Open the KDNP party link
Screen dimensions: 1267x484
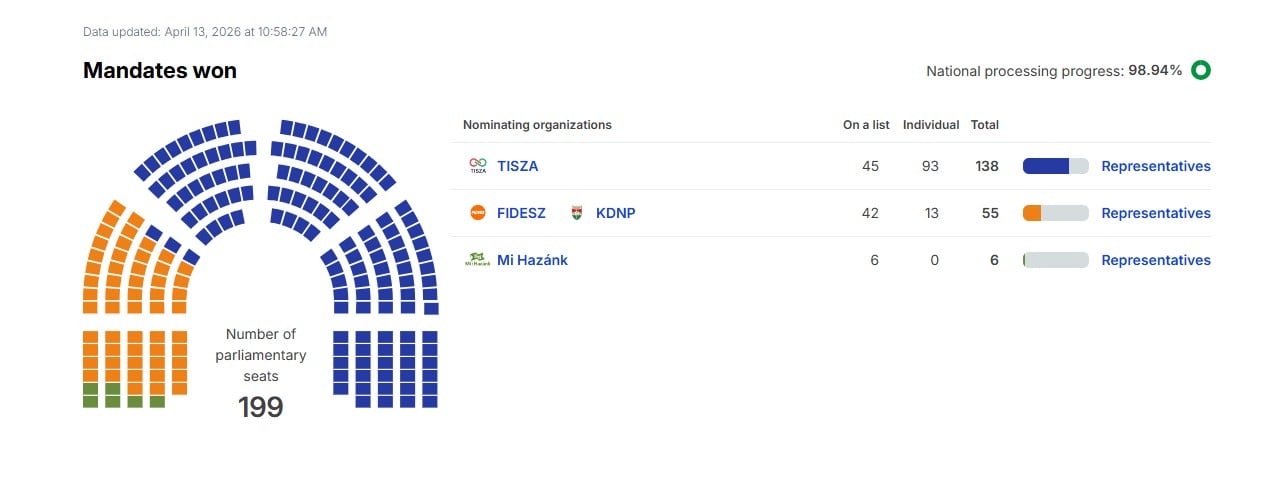(x=615, y=213)
